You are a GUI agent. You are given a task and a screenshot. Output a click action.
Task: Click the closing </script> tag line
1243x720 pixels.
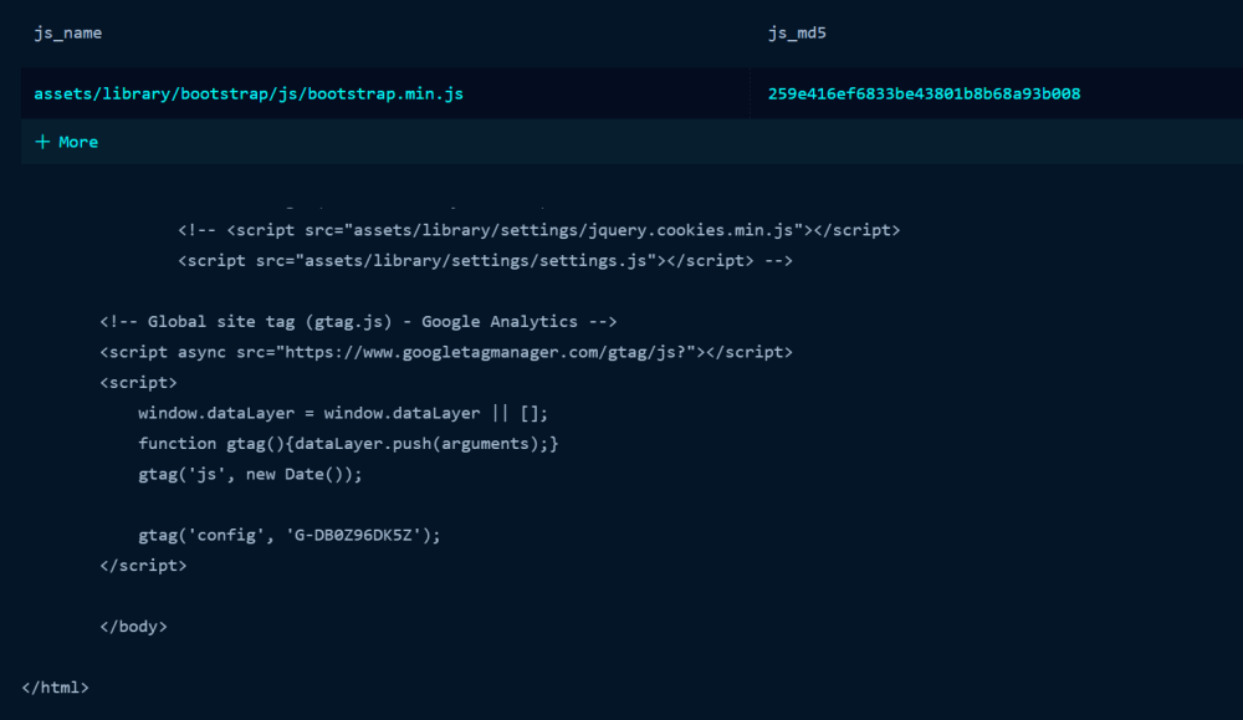pos(143,565)
